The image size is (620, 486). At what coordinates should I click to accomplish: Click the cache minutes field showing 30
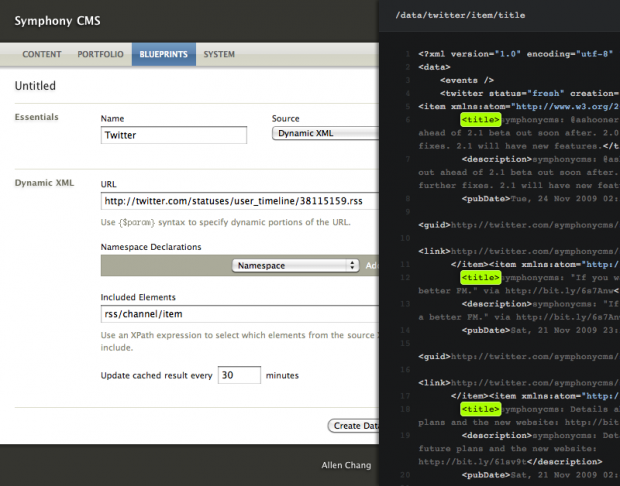point(239,375)
